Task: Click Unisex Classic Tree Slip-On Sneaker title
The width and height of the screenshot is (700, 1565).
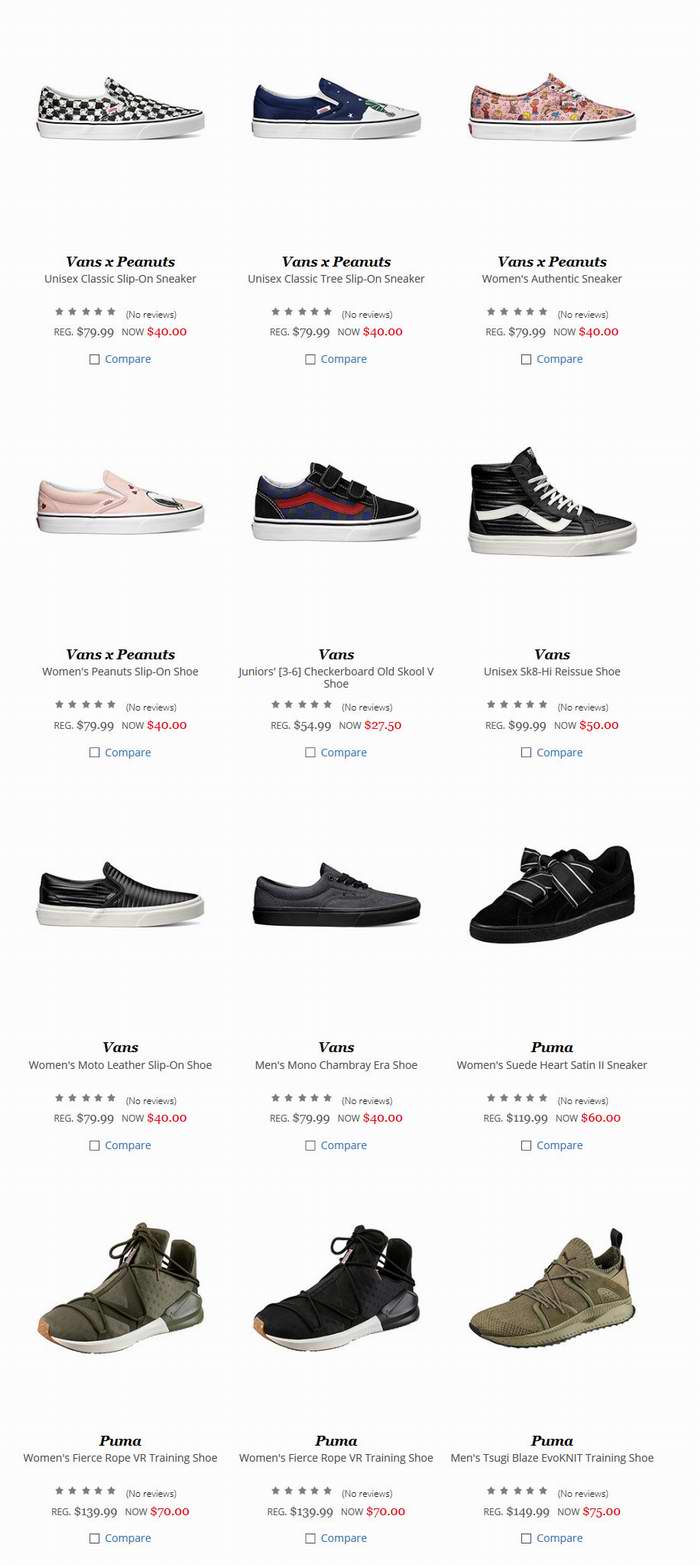Action: [336, 279]
